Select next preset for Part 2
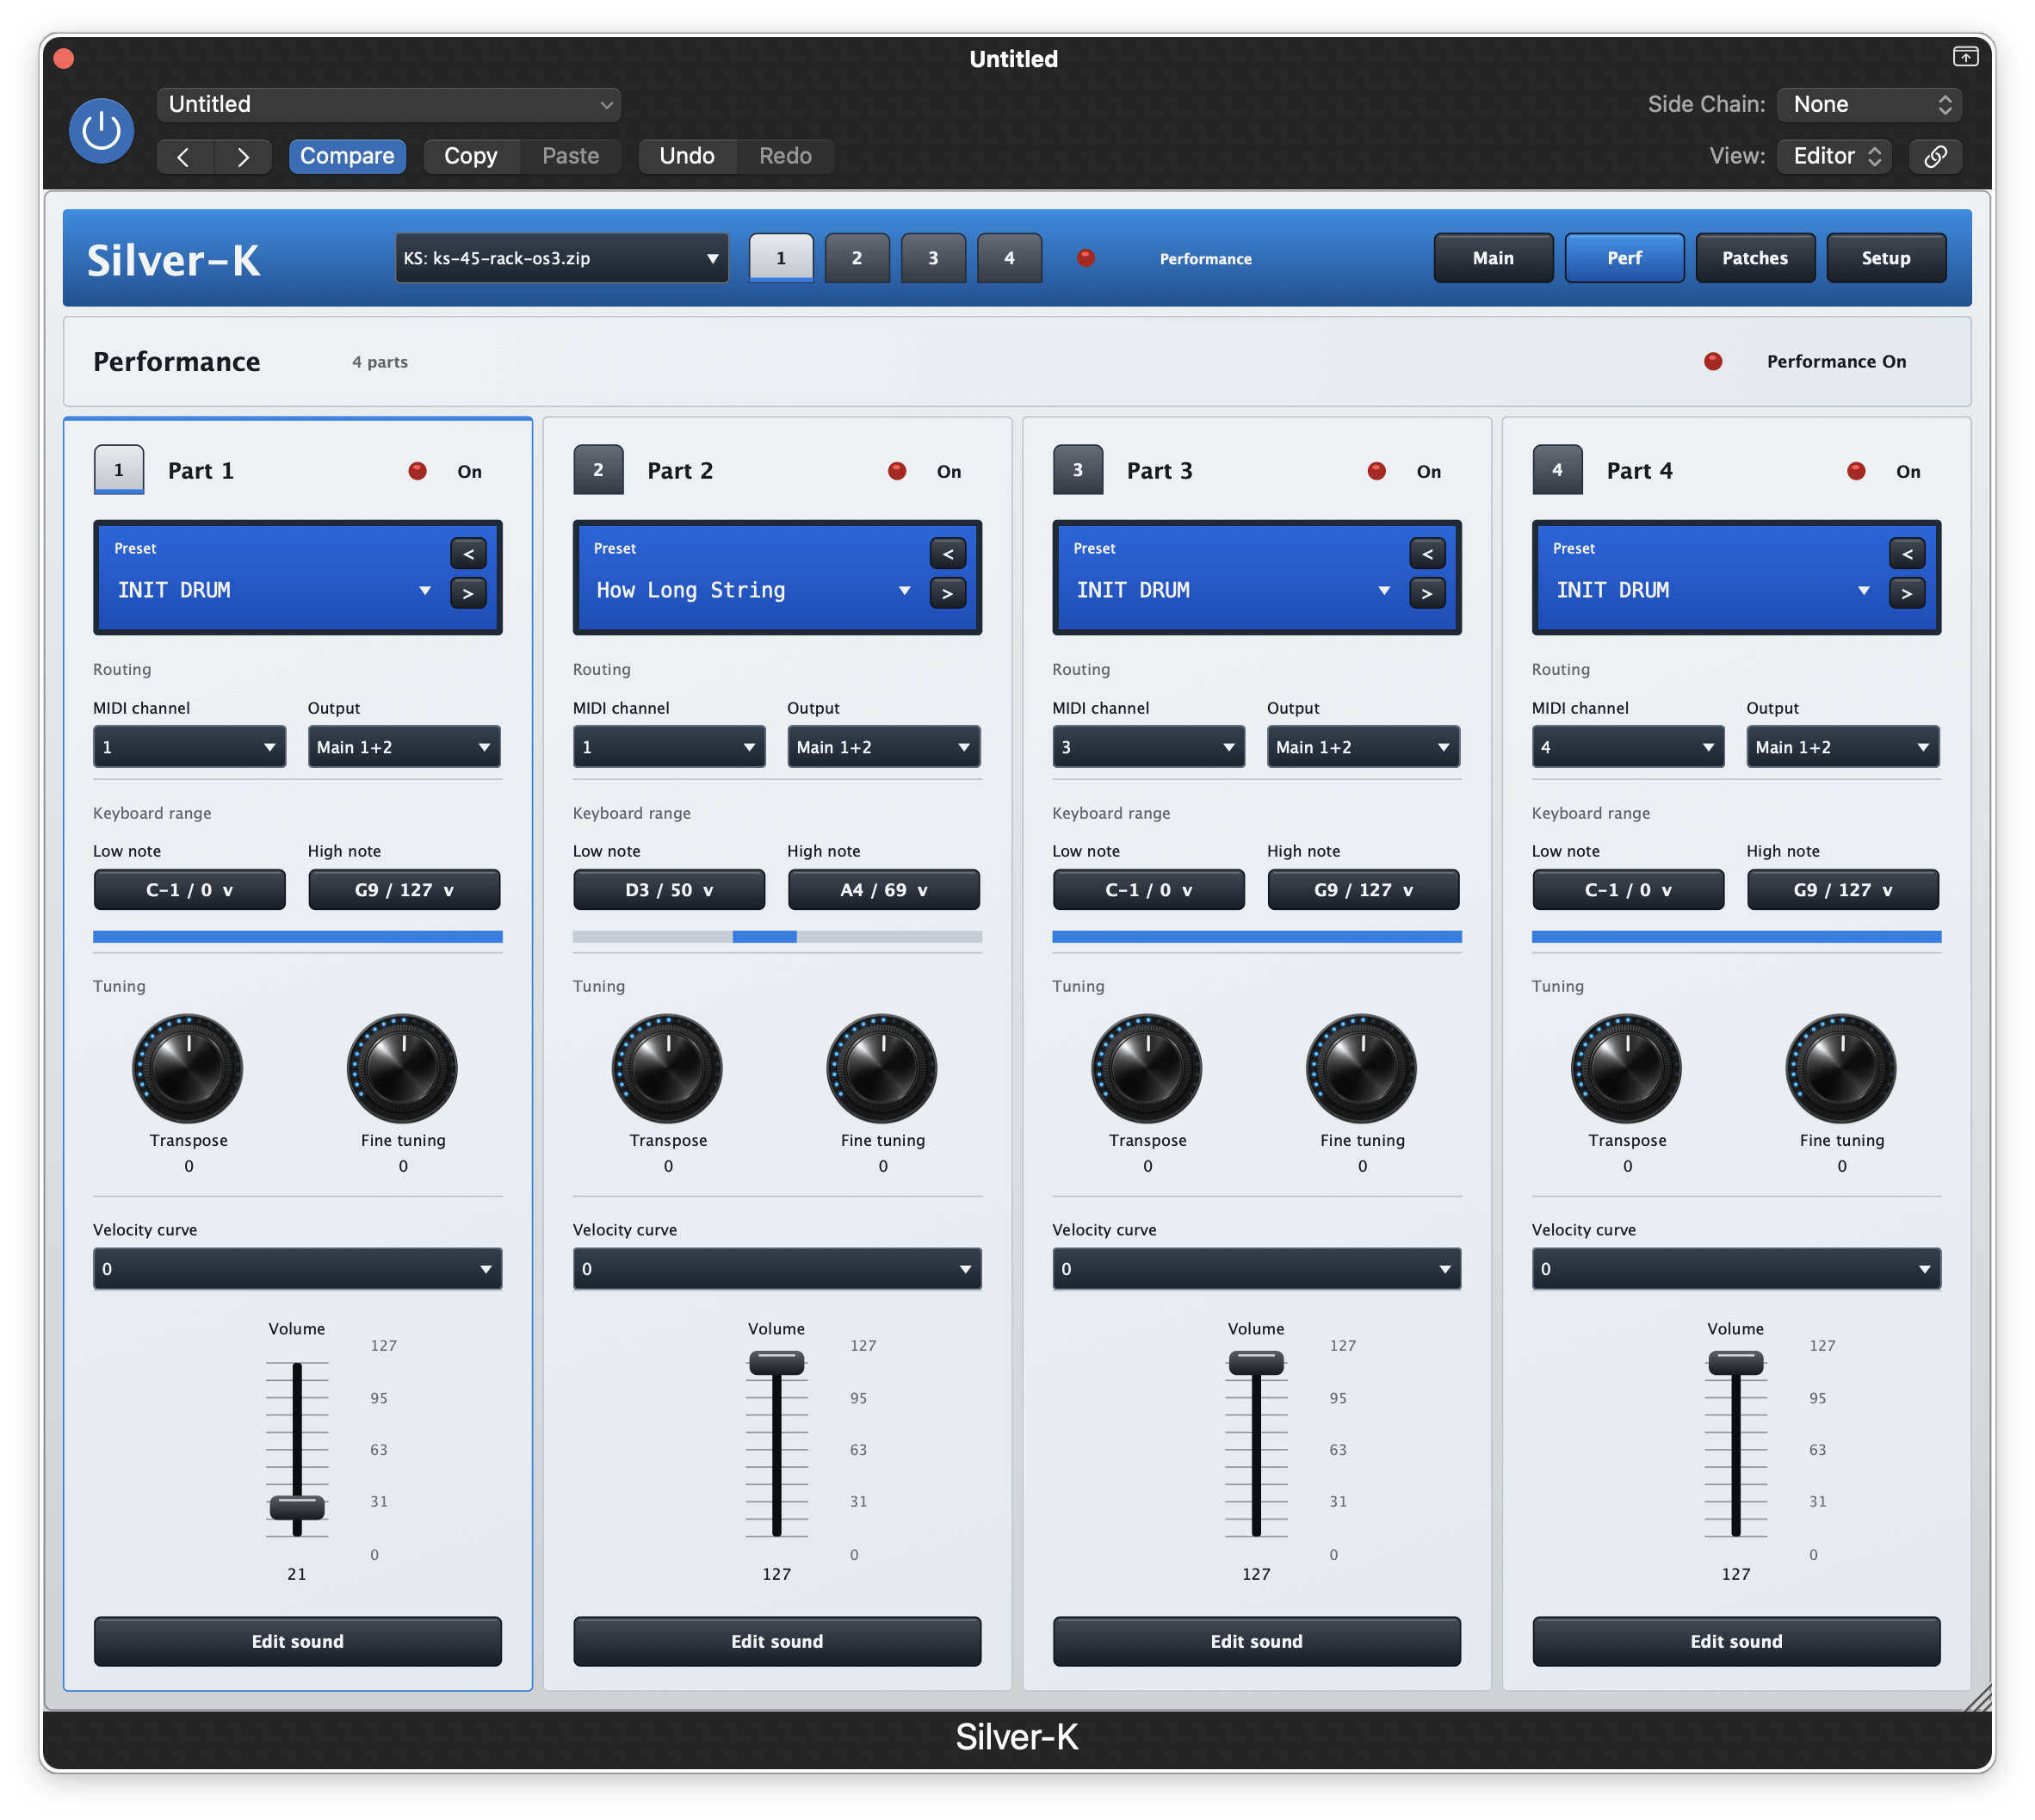The width and height of the screenshot is (2035, 1820). 947,593
